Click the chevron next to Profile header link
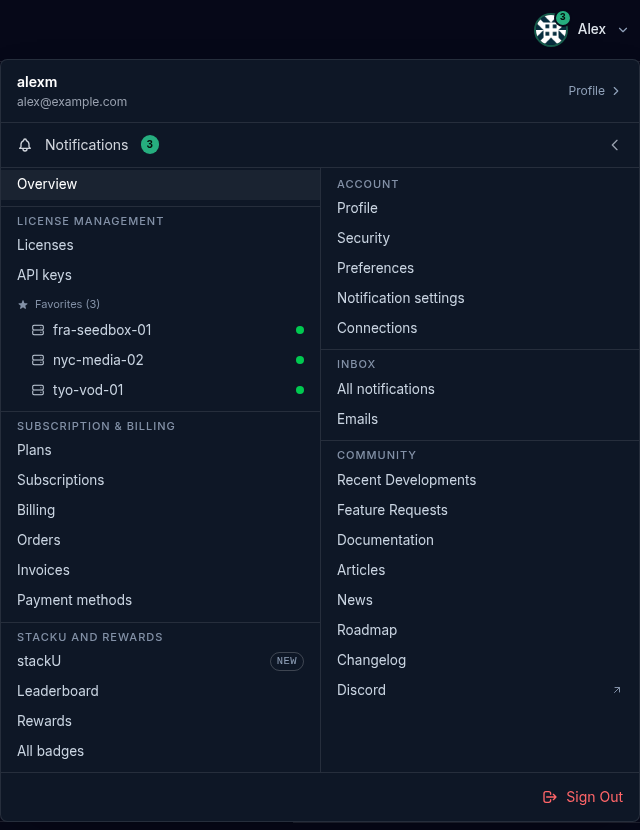This screenshot has height=830, width=640. 616,91
